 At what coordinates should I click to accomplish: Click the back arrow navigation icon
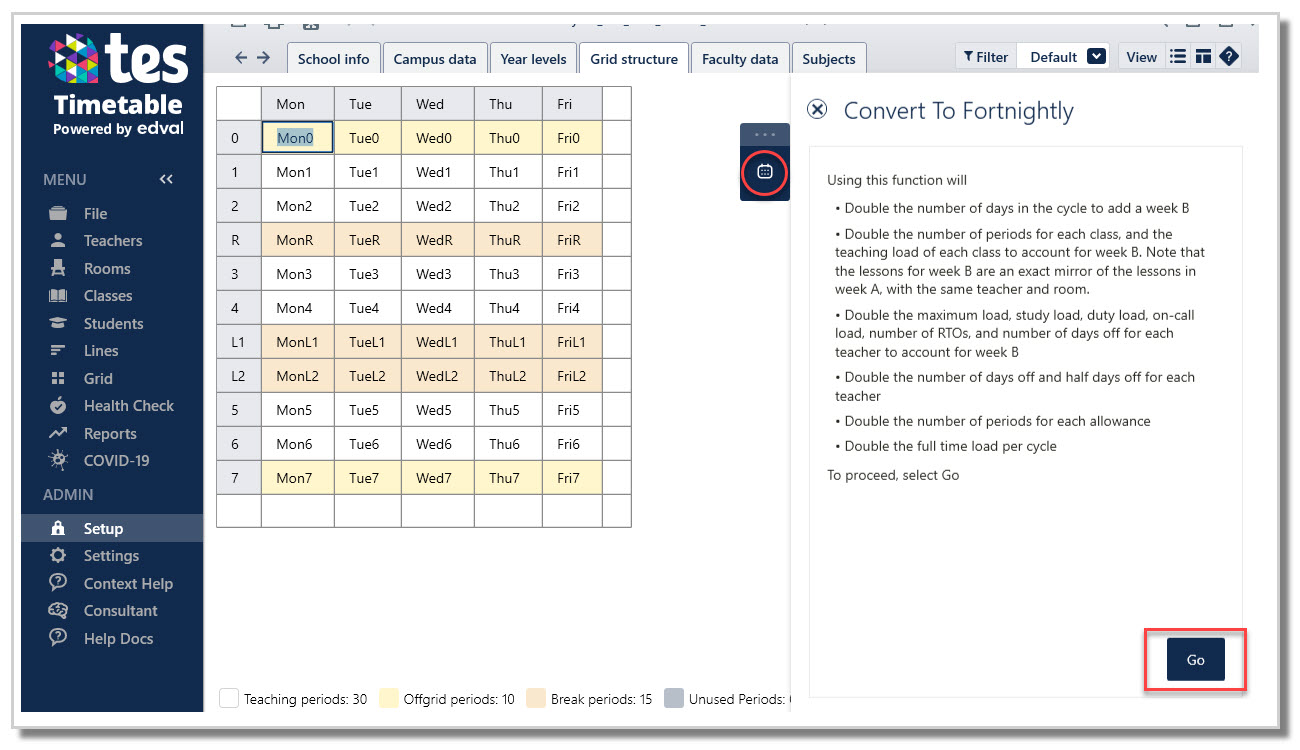click(x=241, y=58)
